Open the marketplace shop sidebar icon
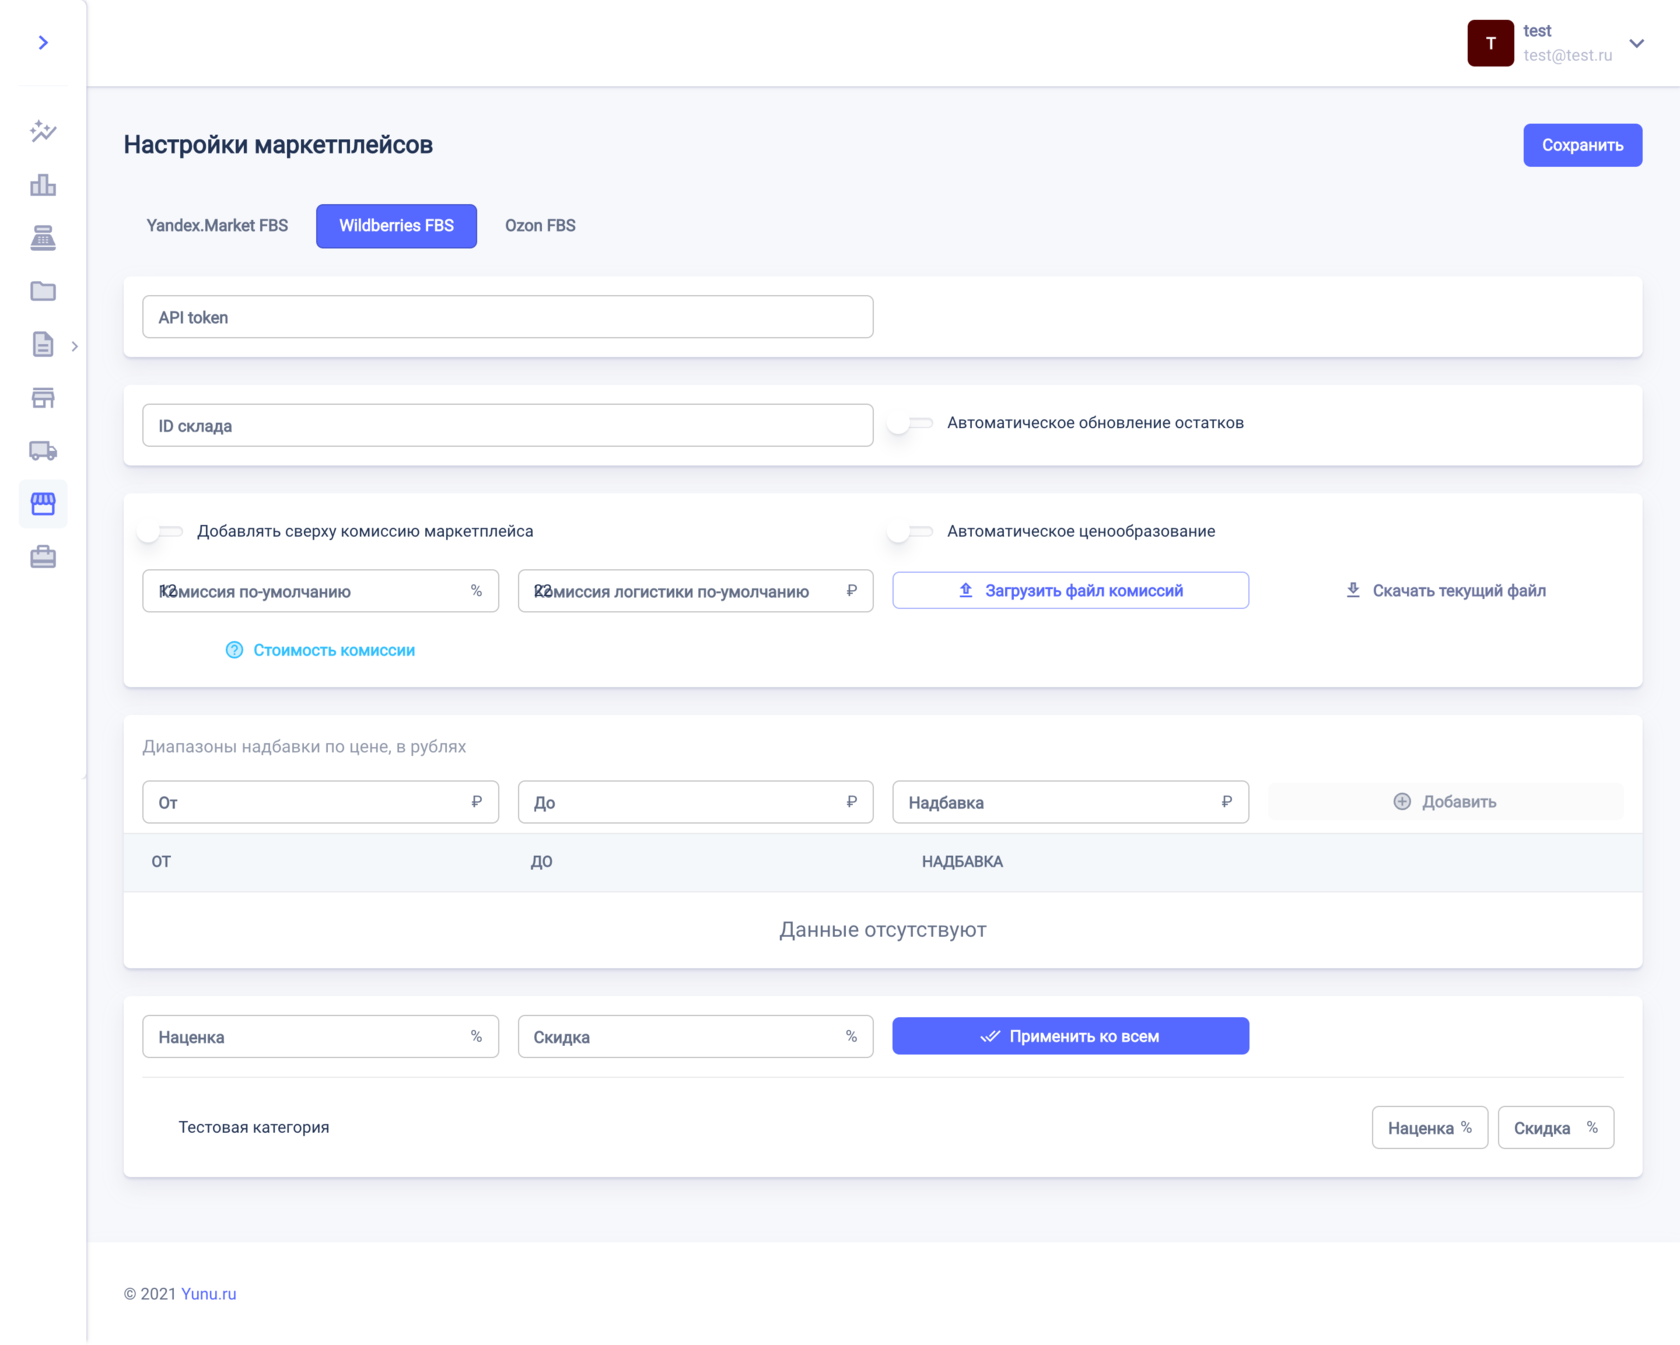This screenshot has height=1345, width=1680. (x=43, y=503)
